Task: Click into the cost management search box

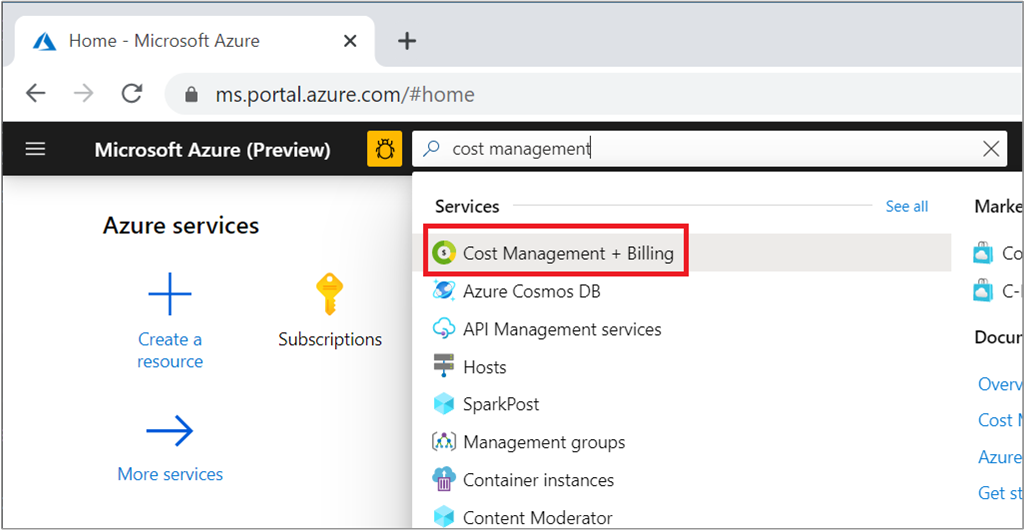Action: point(700,149)
